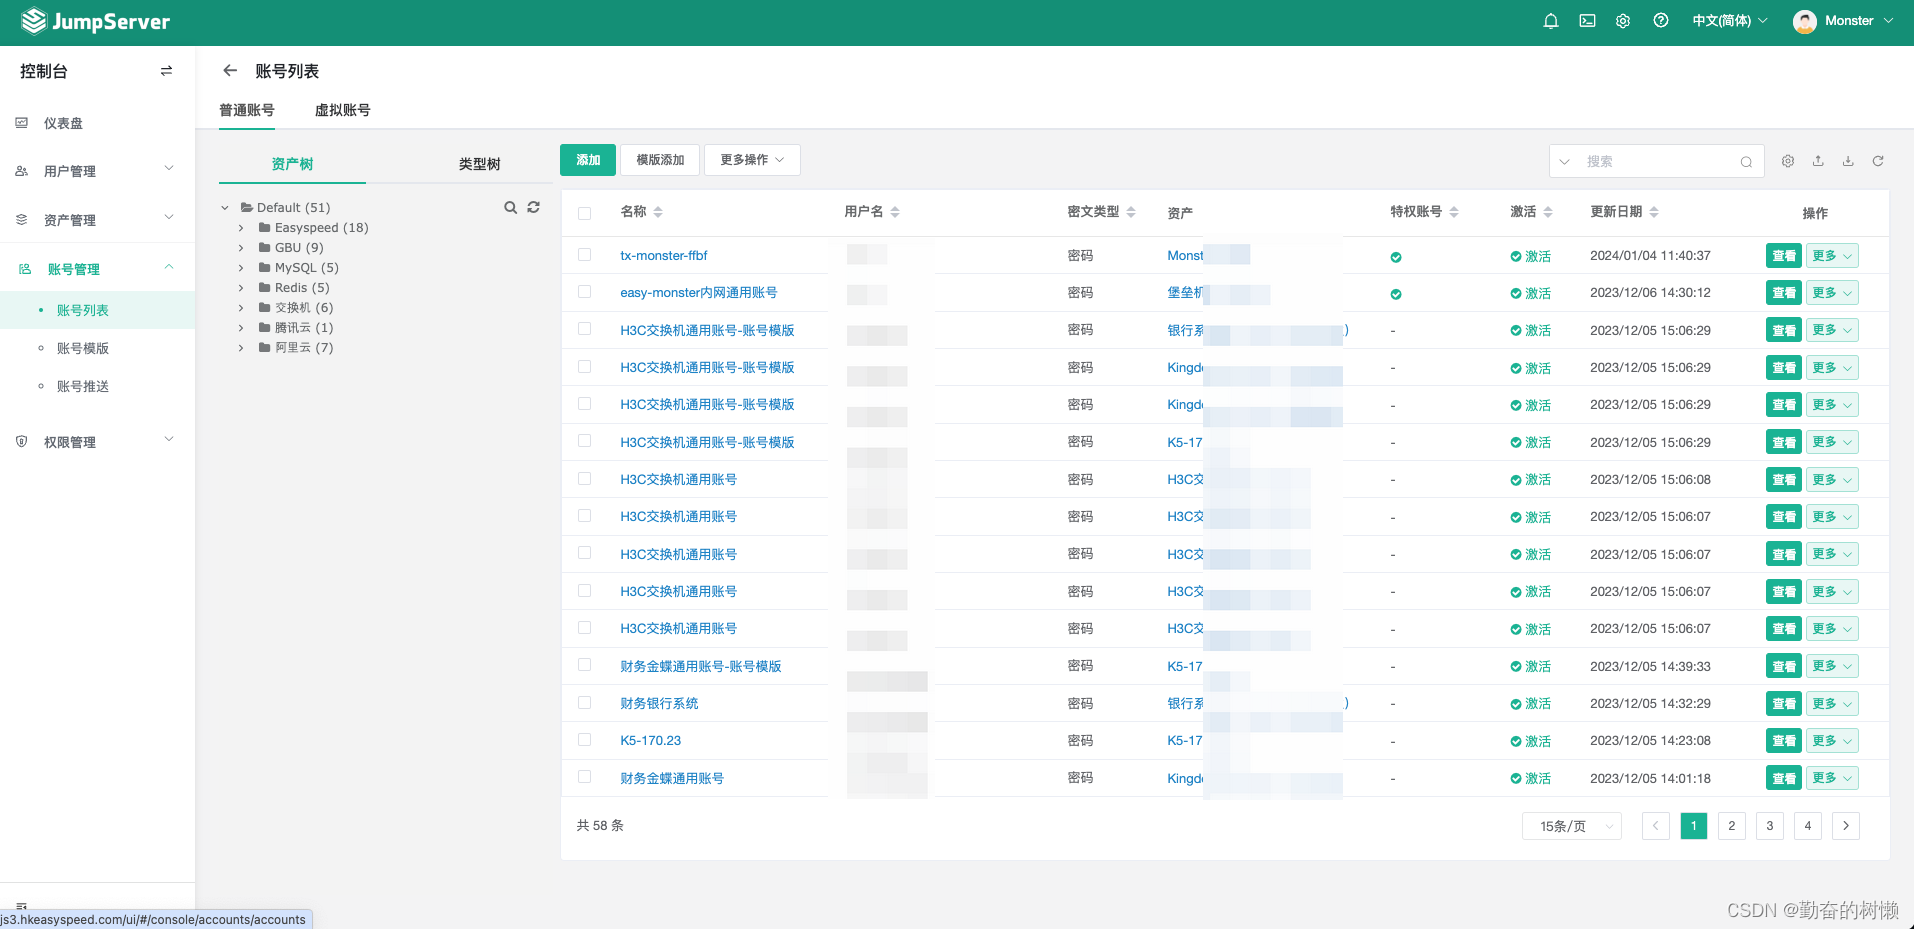This screenshot has height=929, width=1914.
Task: Sort by 用户名 column
Action: point(895,212)
